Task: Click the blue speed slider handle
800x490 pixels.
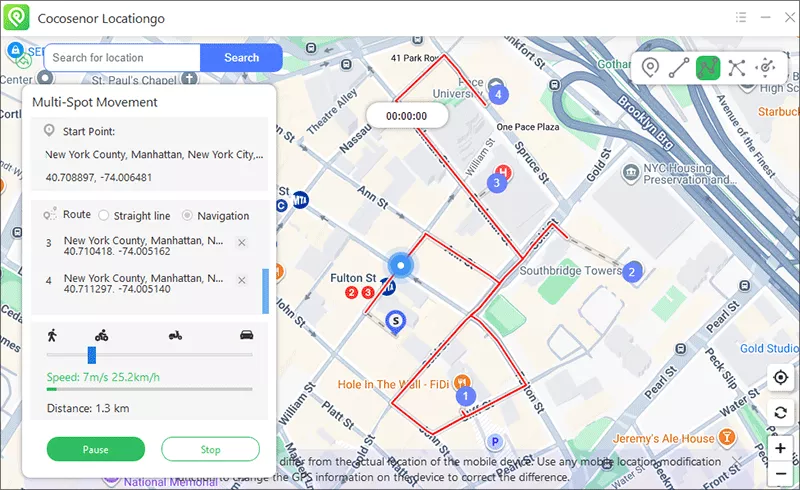Action: click(x=91, y=354)
